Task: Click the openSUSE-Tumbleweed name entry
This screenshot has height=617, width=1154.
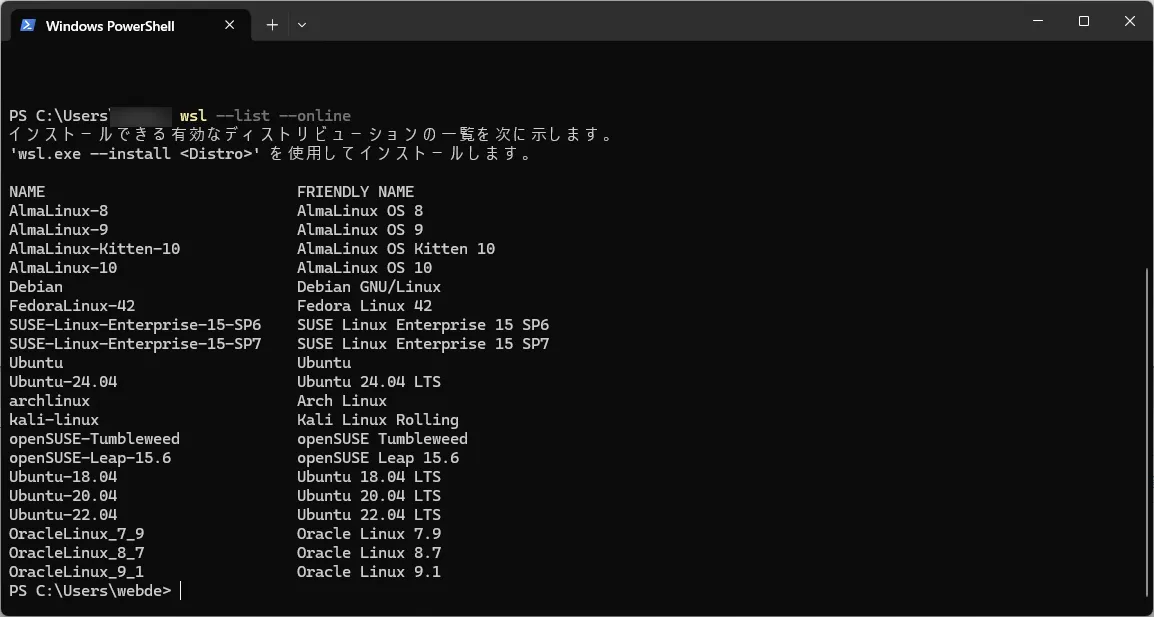Action: point(94,440)
